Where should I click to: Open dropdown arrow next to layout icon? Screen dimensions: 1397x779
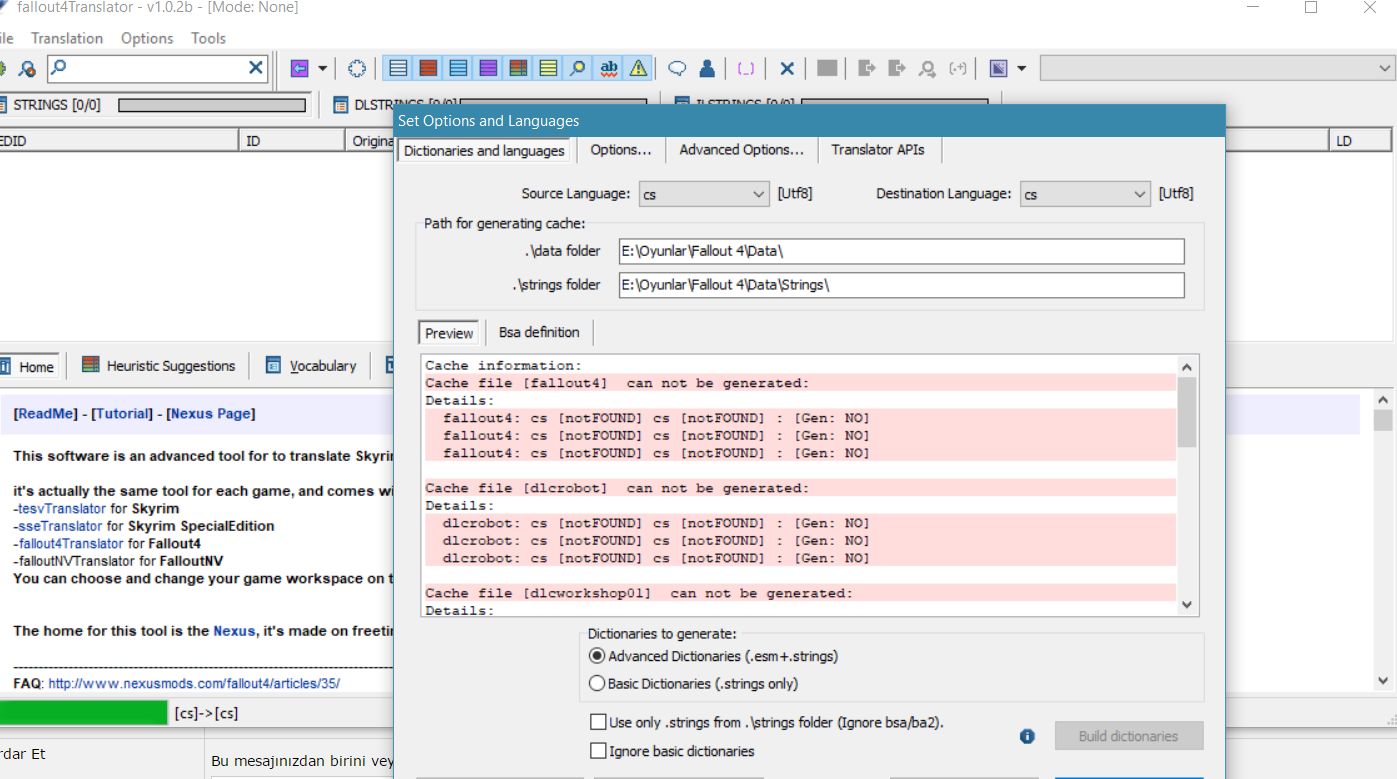pos(1021,68)
